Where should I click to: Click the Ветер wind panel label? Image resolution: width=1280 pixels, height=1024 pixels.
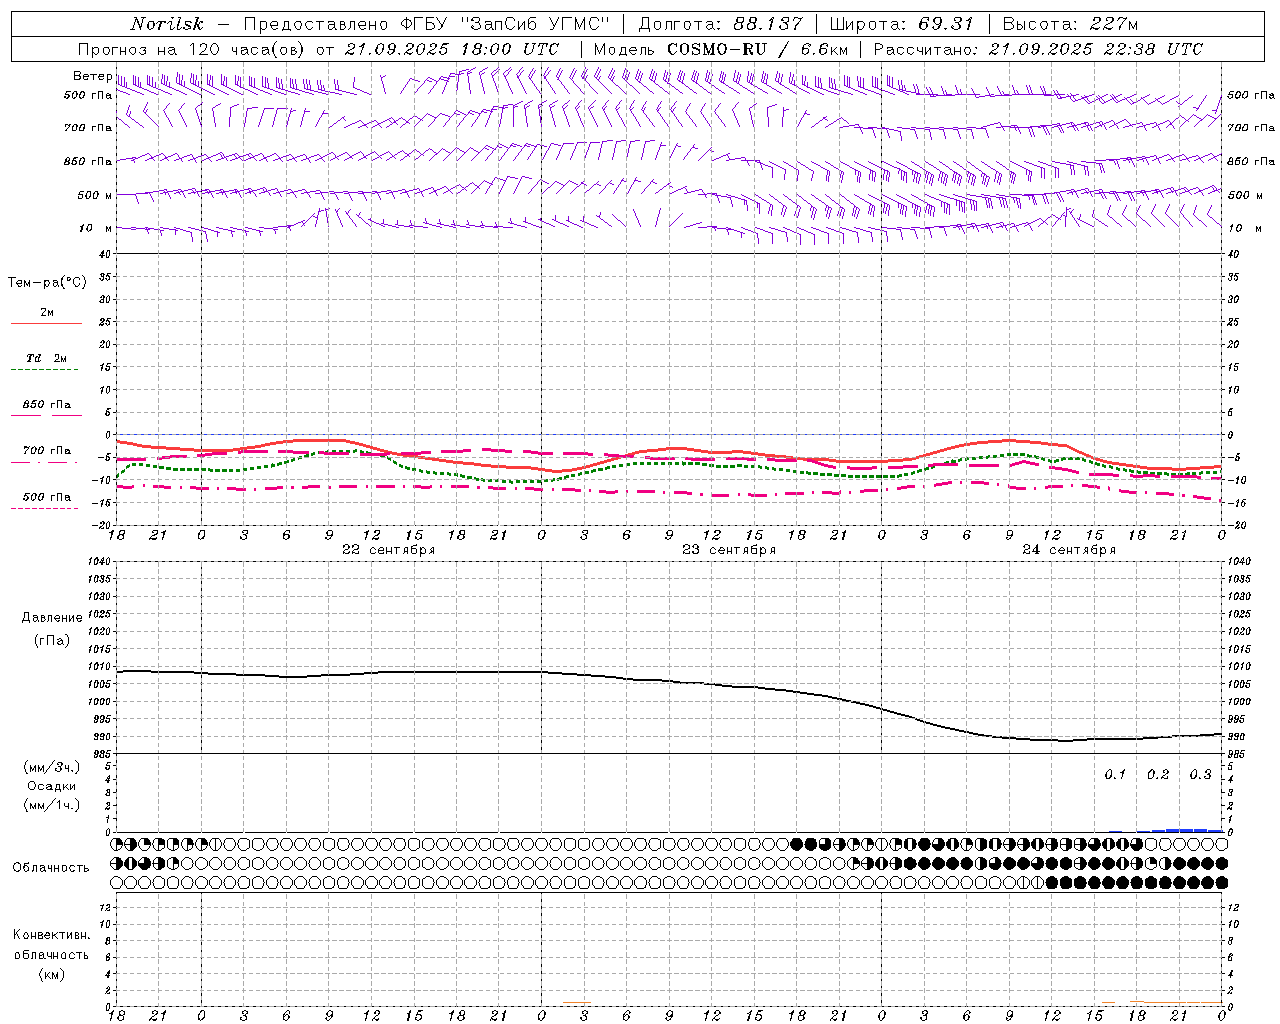click(x=92, y=76)
